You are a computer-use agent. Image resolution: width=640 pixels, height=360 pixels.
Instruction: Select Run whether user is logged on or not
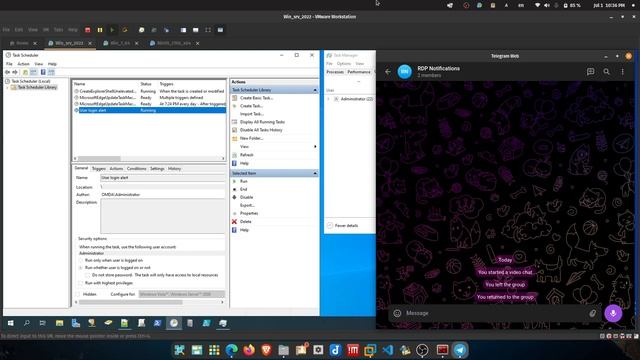81,268
